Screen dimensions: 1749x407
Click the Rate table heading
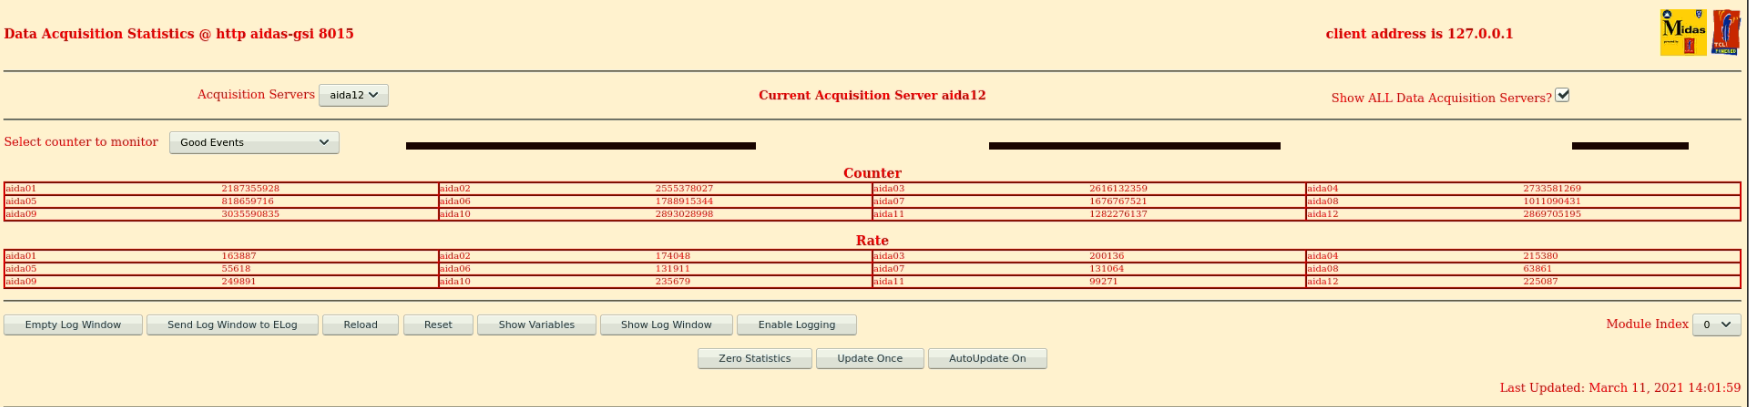(x=872, y=241)
